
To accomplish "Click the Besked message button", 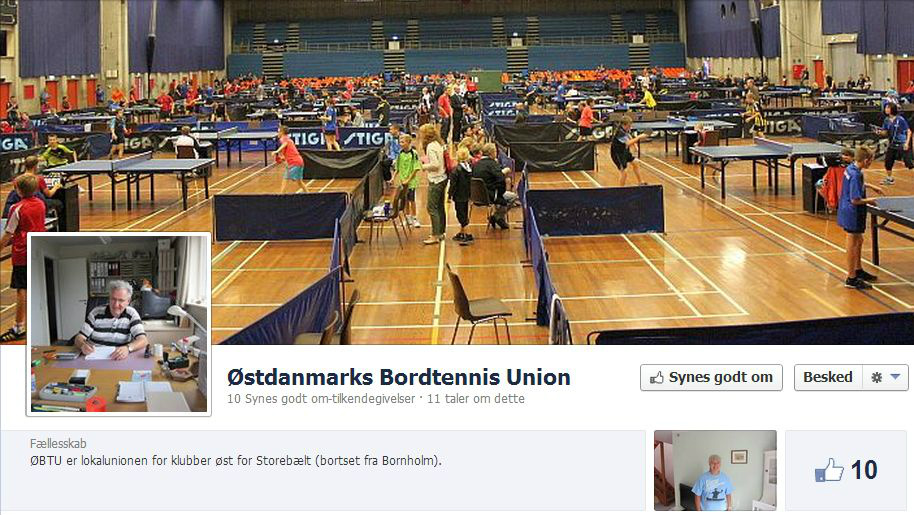I will tap(828, 378).
